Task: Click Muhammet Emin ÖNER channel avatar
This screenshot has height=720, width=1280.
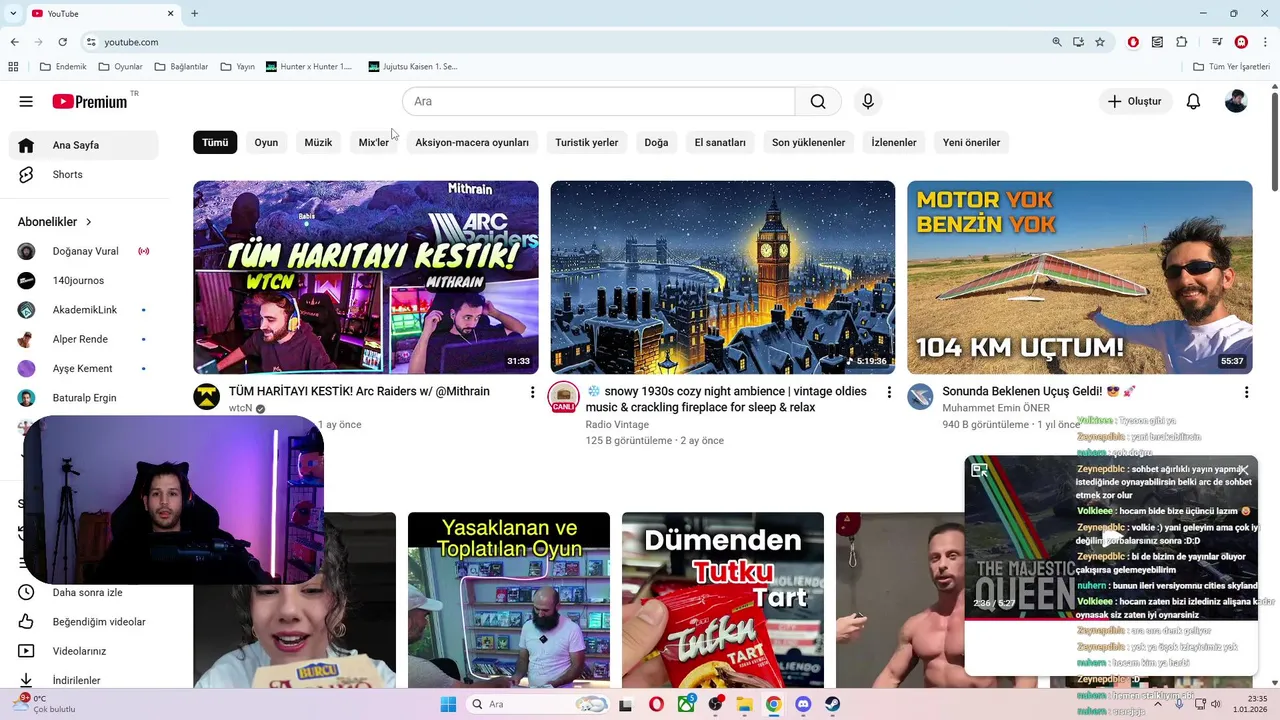Action: pyautogui.click(x=920, y=396)
